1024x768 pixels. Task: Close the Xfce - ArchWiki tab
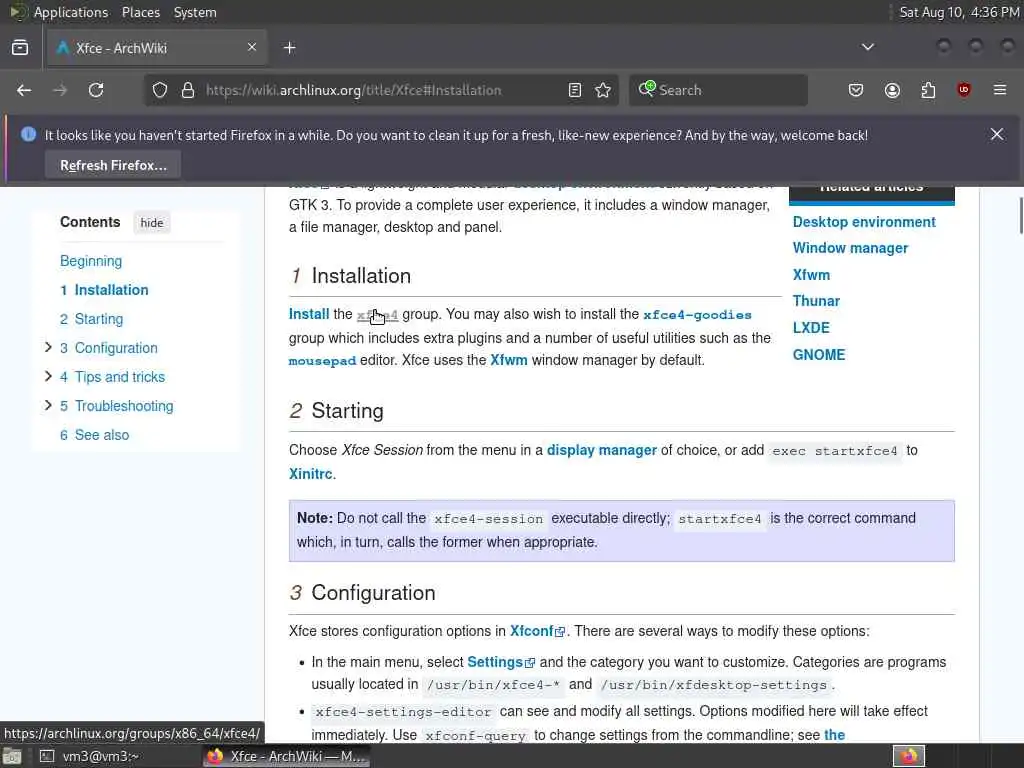point(252,47)
